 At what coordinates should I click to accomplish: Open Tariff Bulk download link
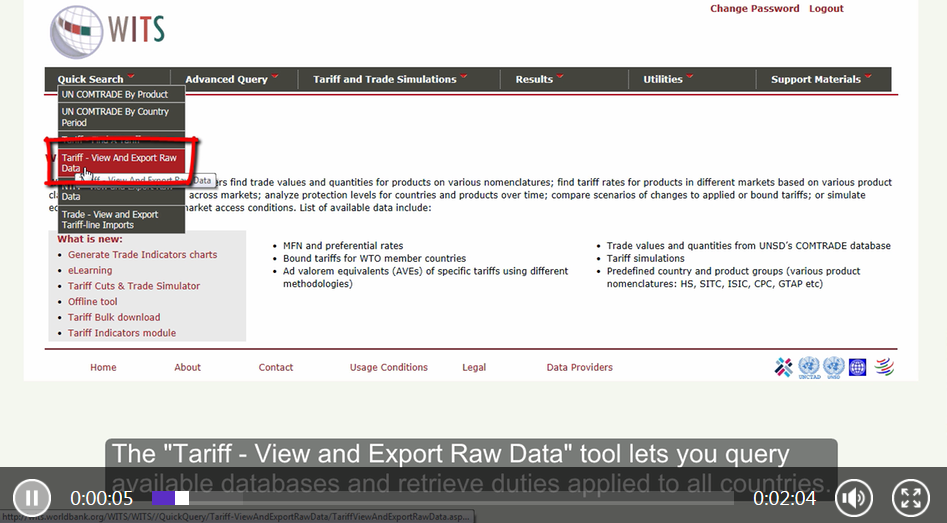point(114,317)
